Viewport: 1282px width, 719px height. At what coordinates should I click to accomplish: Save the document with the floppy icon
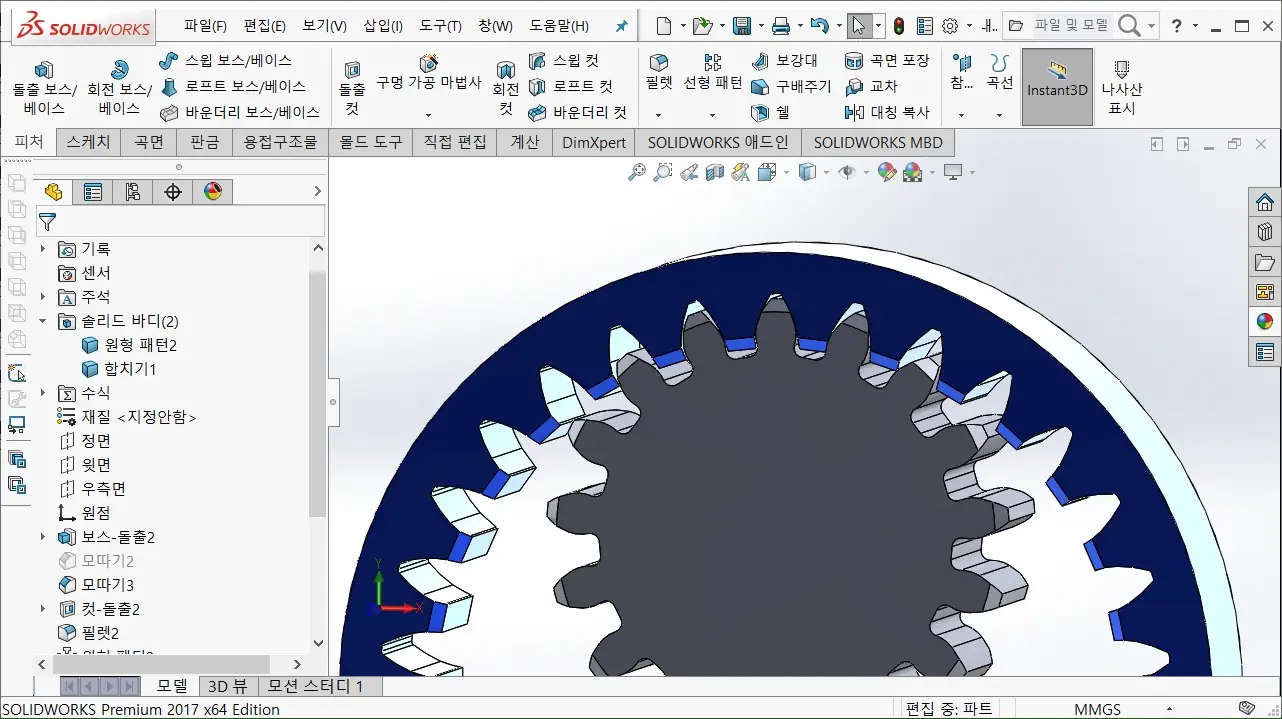pyautogui.click(x=741, y=26)
